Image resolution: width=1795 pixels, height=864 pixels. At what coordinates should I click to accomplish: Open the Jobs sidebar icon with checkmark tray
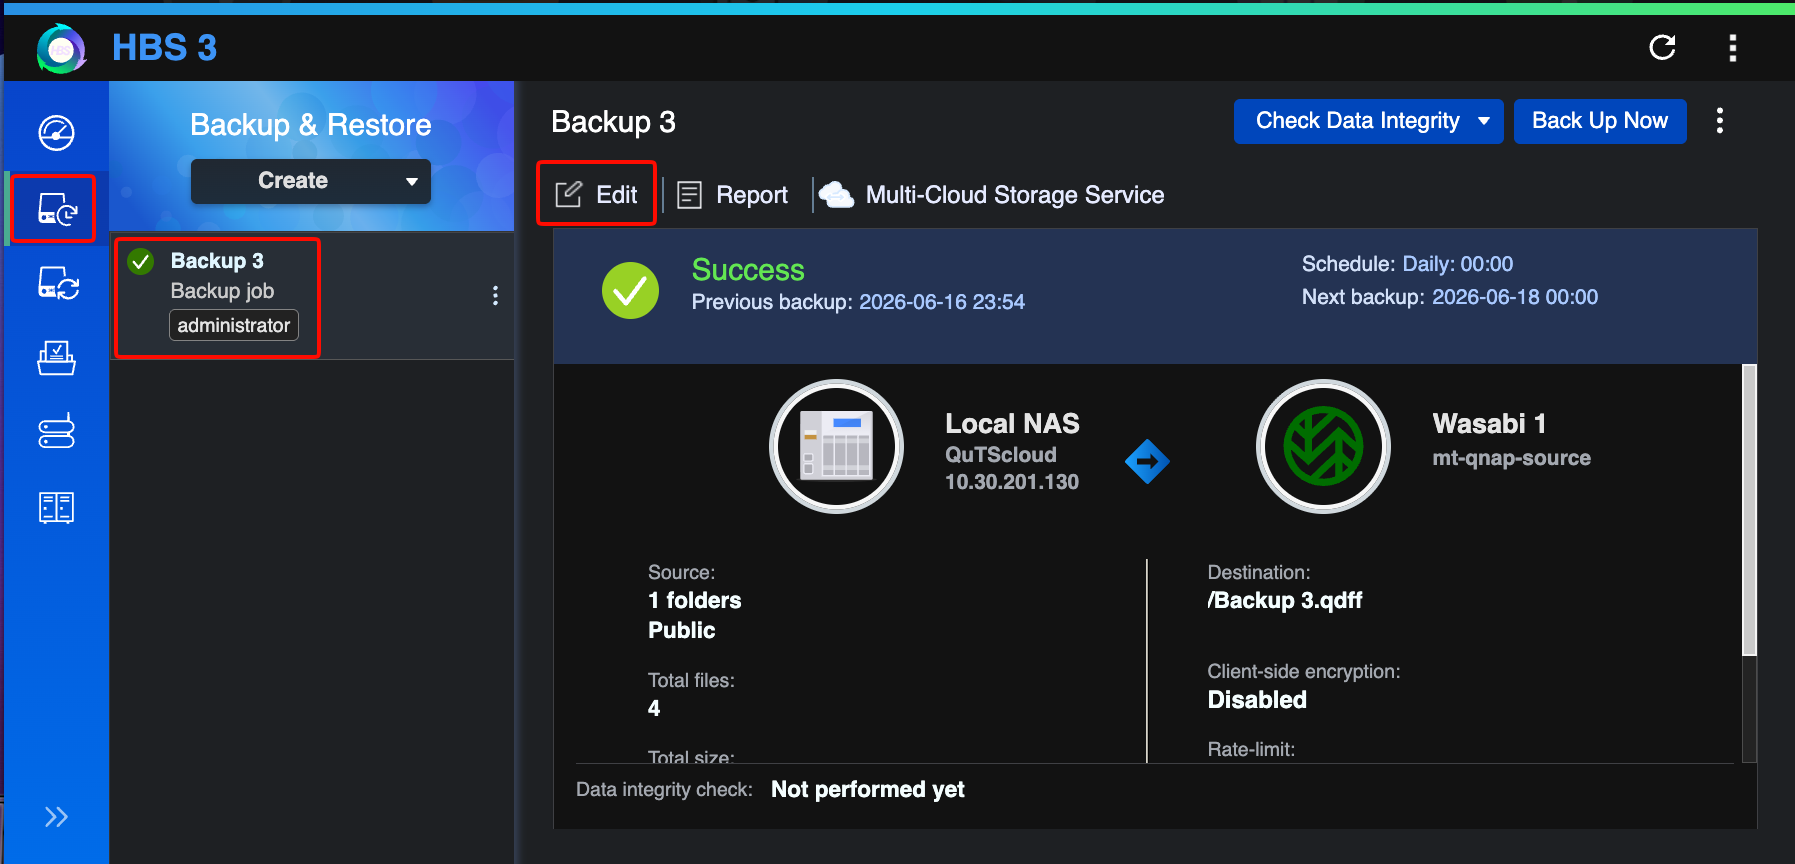coord(56,358)
